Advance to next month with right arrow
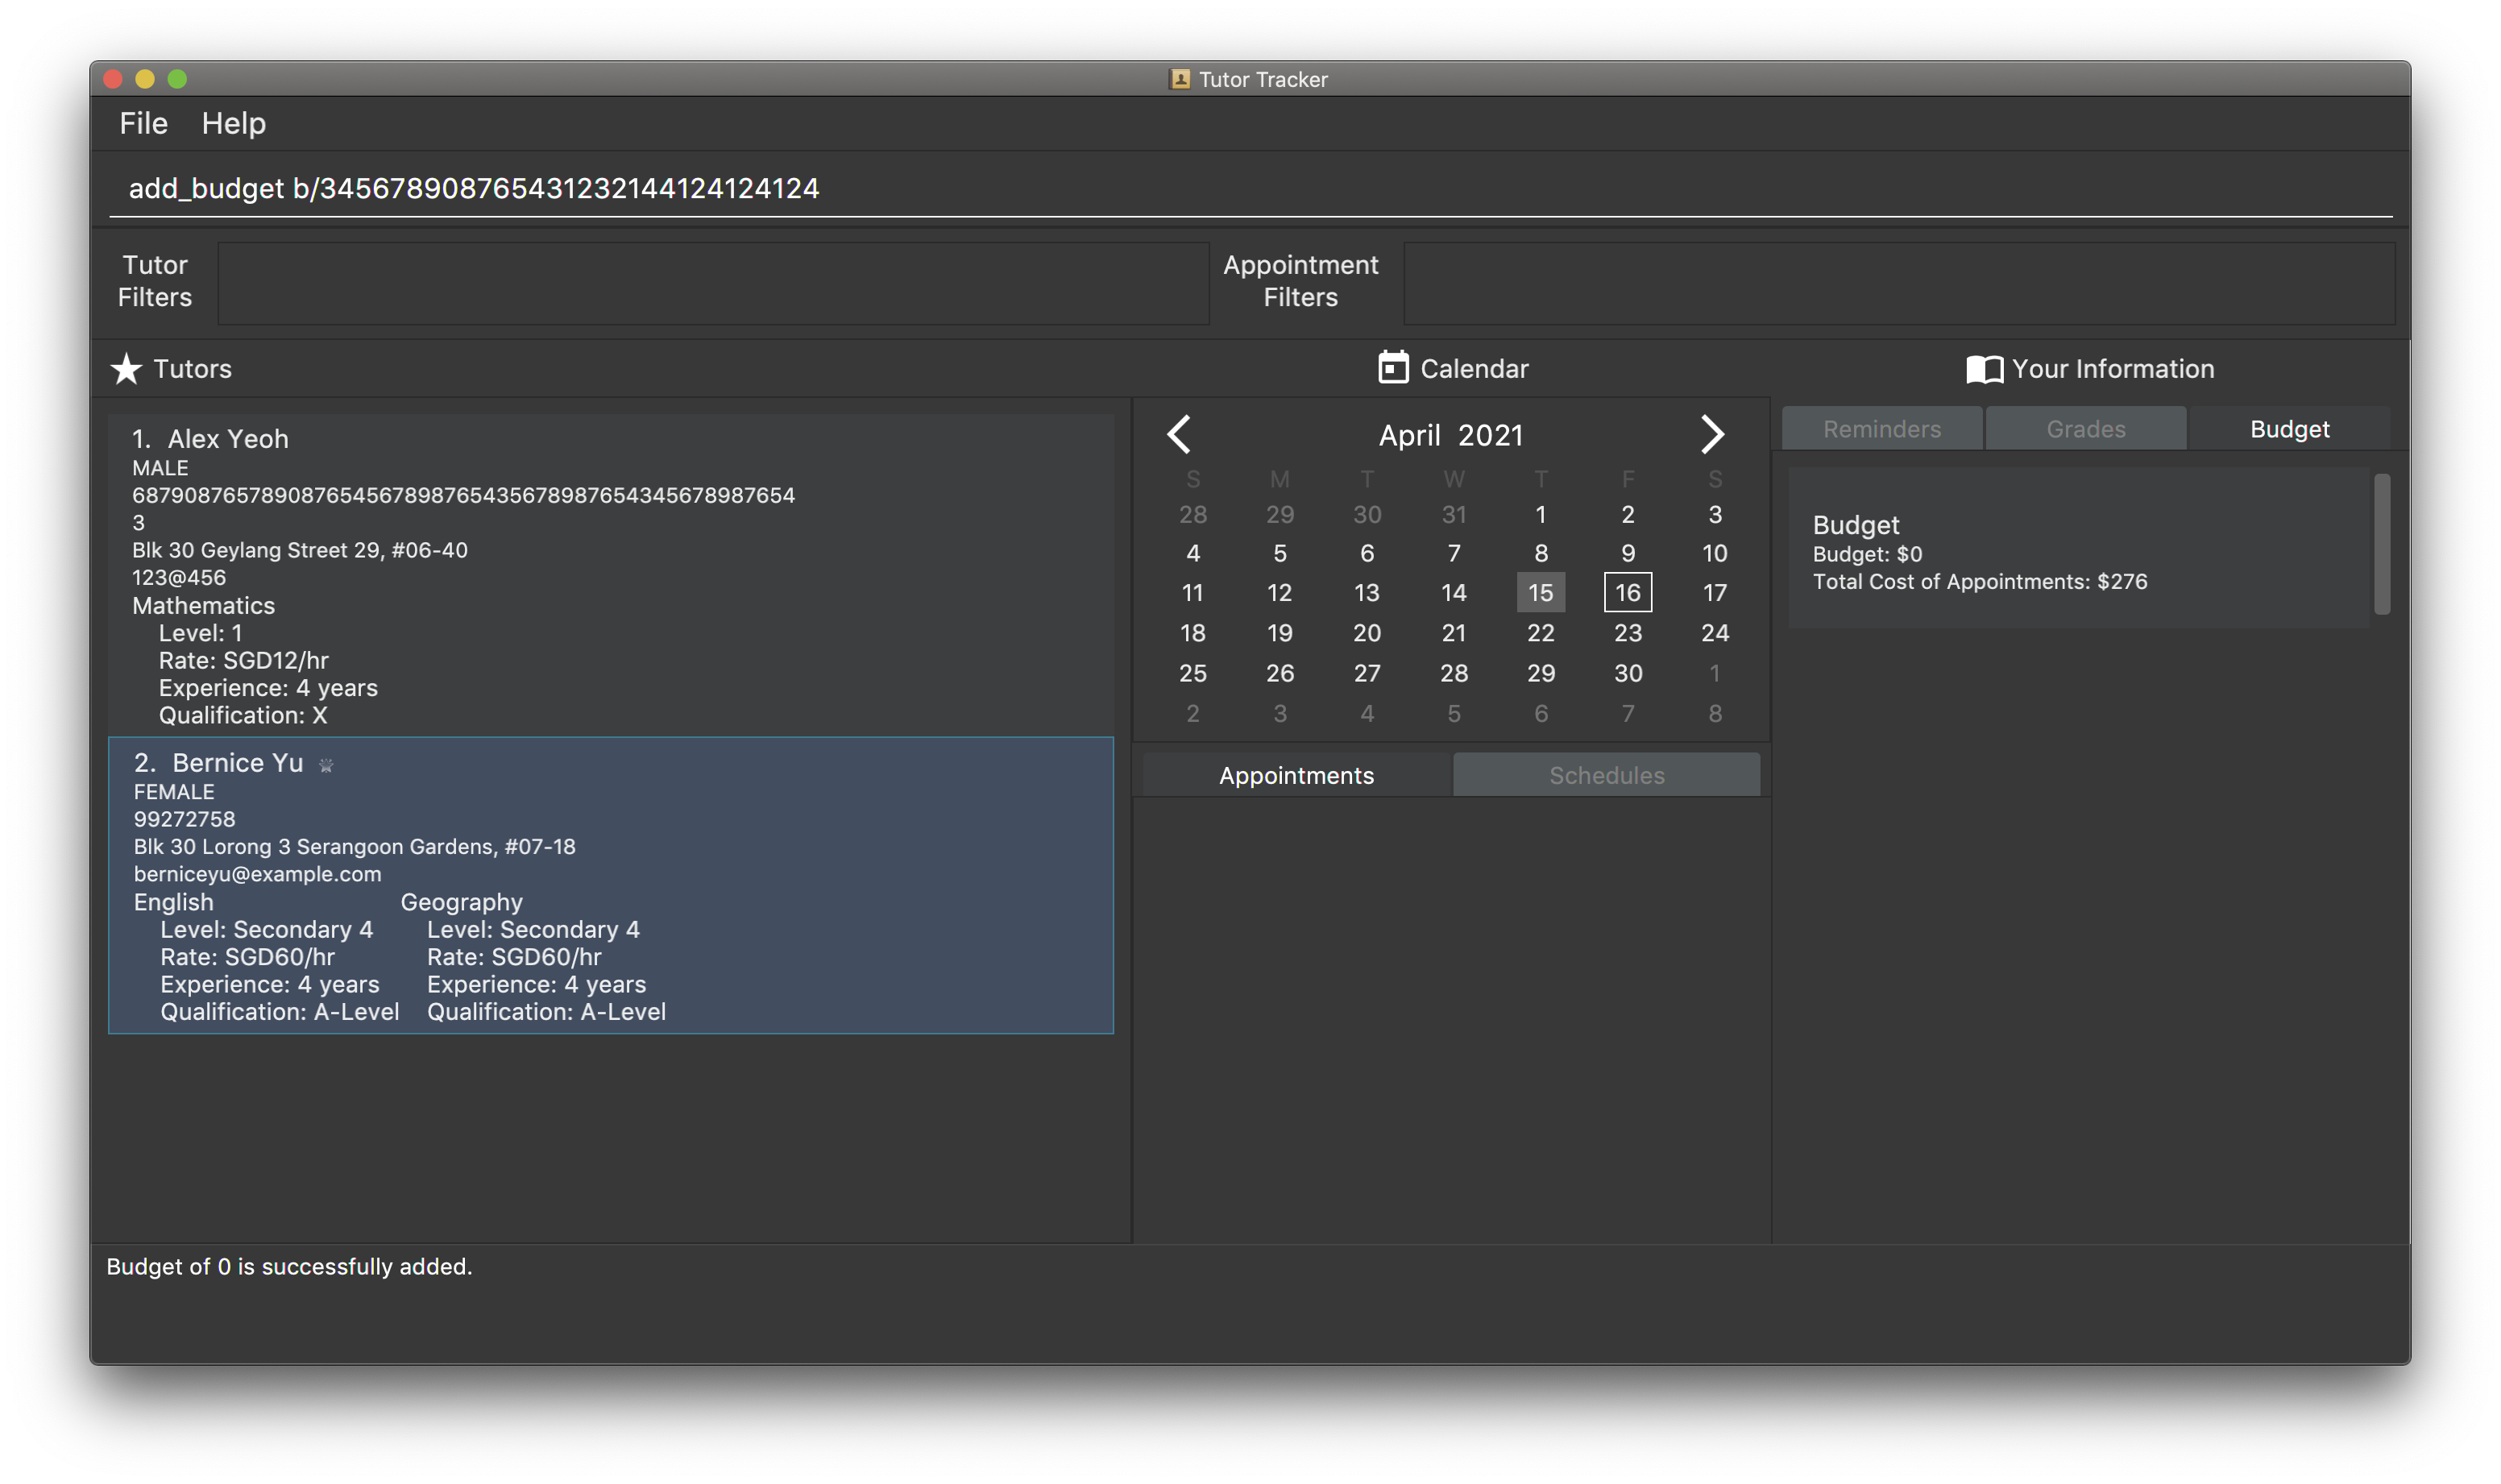The height and width of the screenshot is (1484, 2501). [x=1712, y=434]
